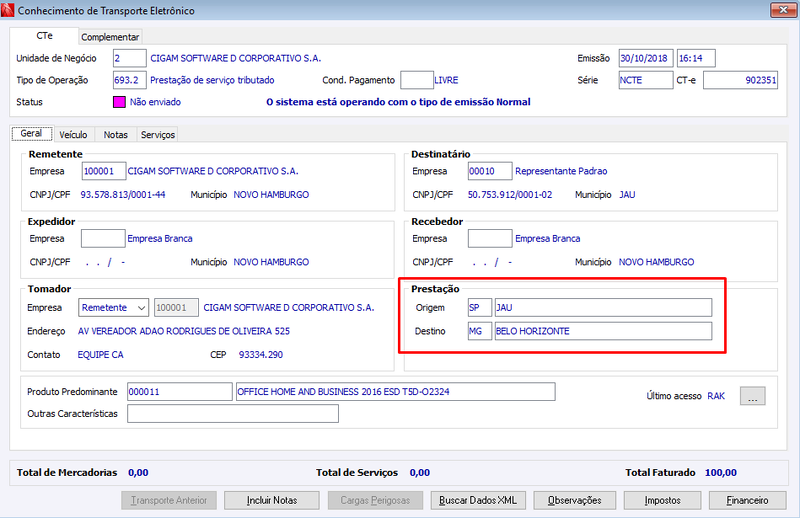Click the Unidade de Negócio field
Image resolution: width=800 pixels, height=518 pixels.
(x=130, y=58)
